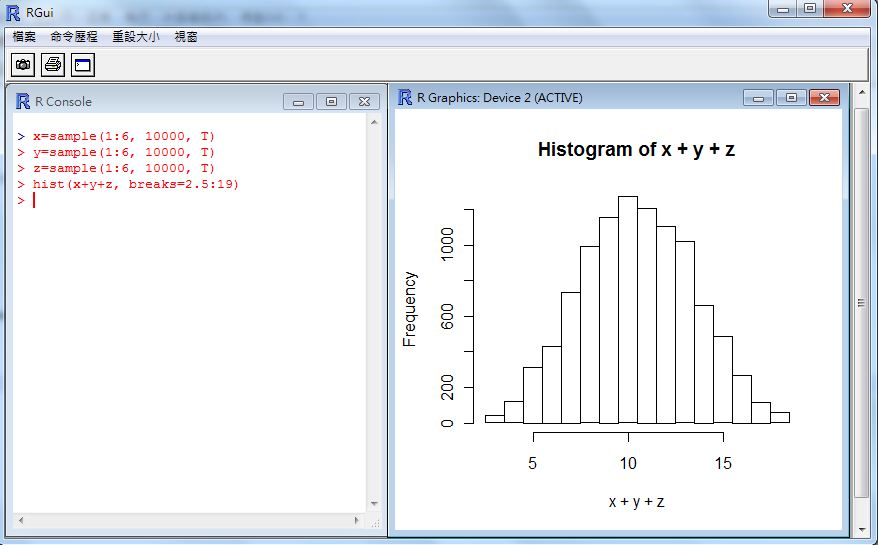Maximize the R Console subwindow
The height and width of the screenshot is (545, 878).
[331, 101]
